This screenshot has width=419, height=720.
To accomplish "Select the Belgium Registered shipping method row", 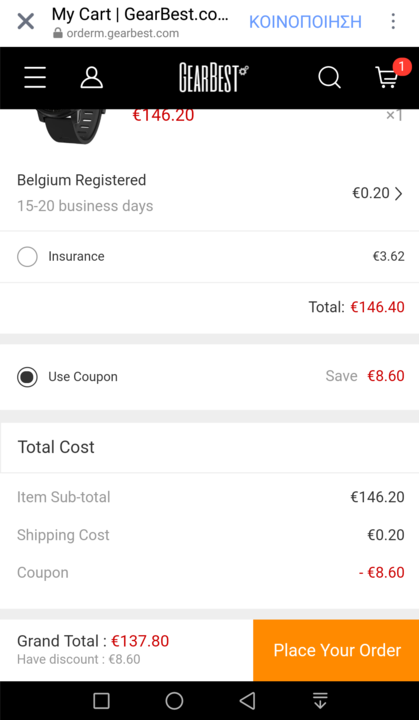I will [210, 193].
